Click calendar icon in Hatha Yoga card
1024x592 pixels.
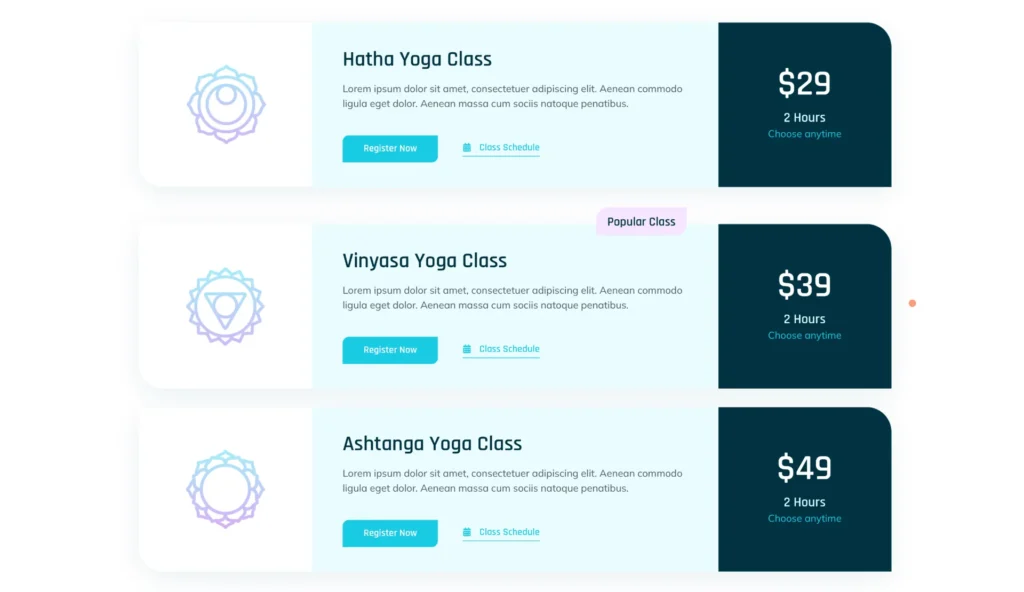467,148
